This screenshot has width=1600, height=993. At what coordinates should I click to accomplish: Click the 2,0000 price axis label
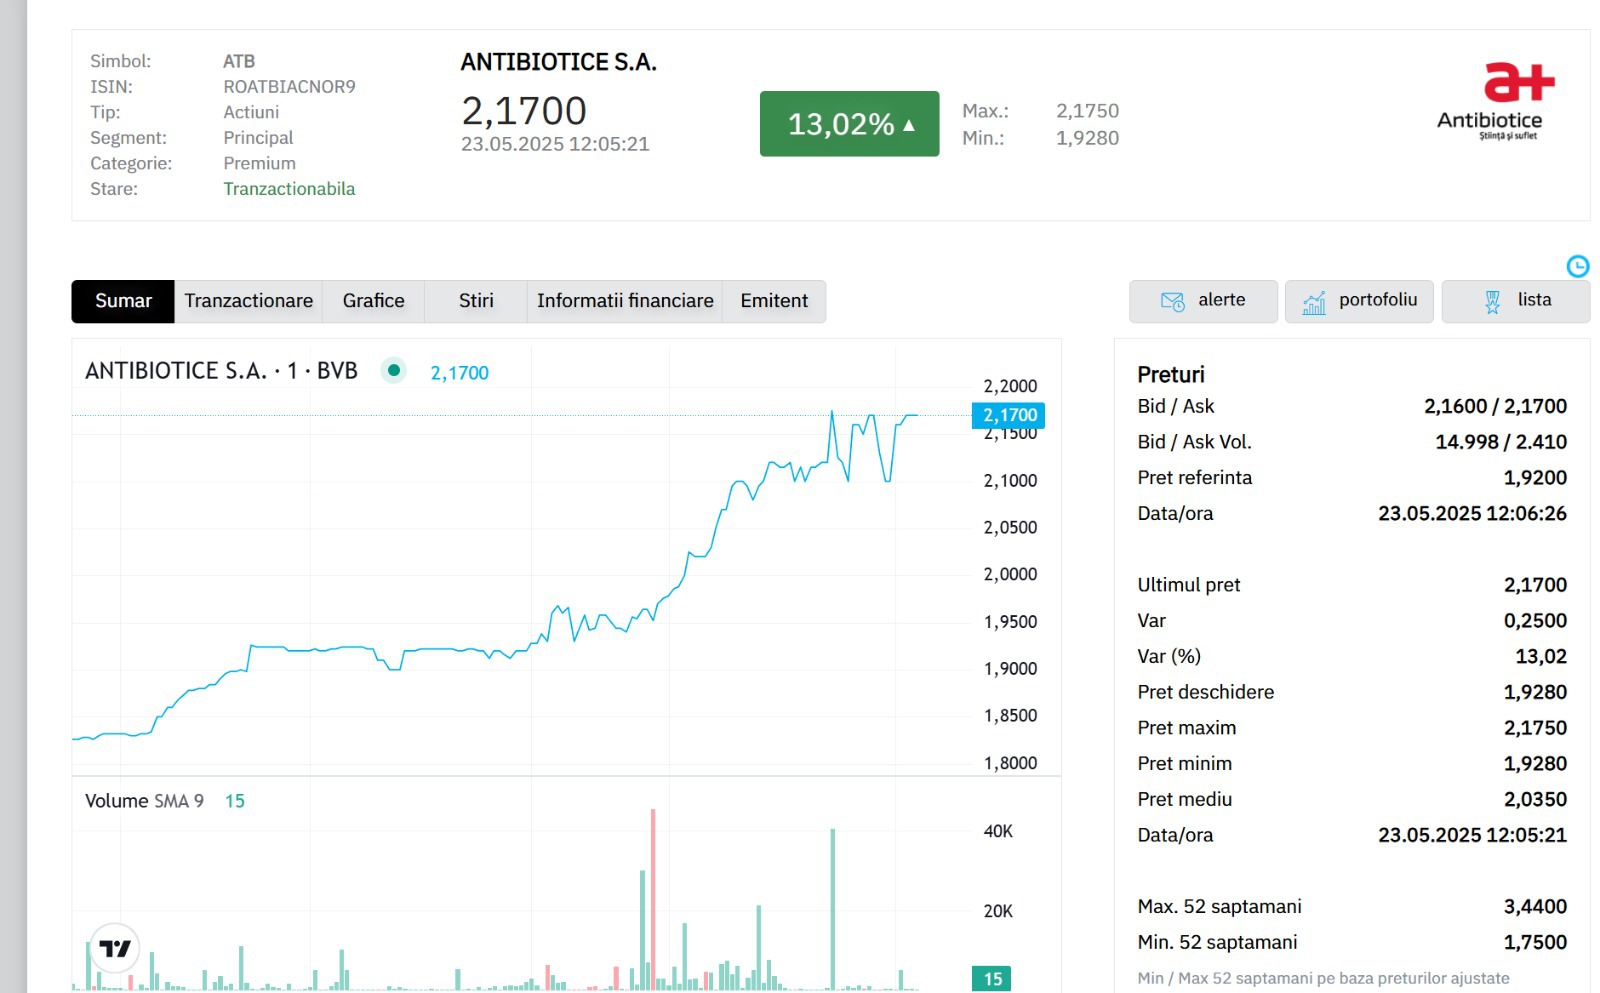coord(1010,574)
